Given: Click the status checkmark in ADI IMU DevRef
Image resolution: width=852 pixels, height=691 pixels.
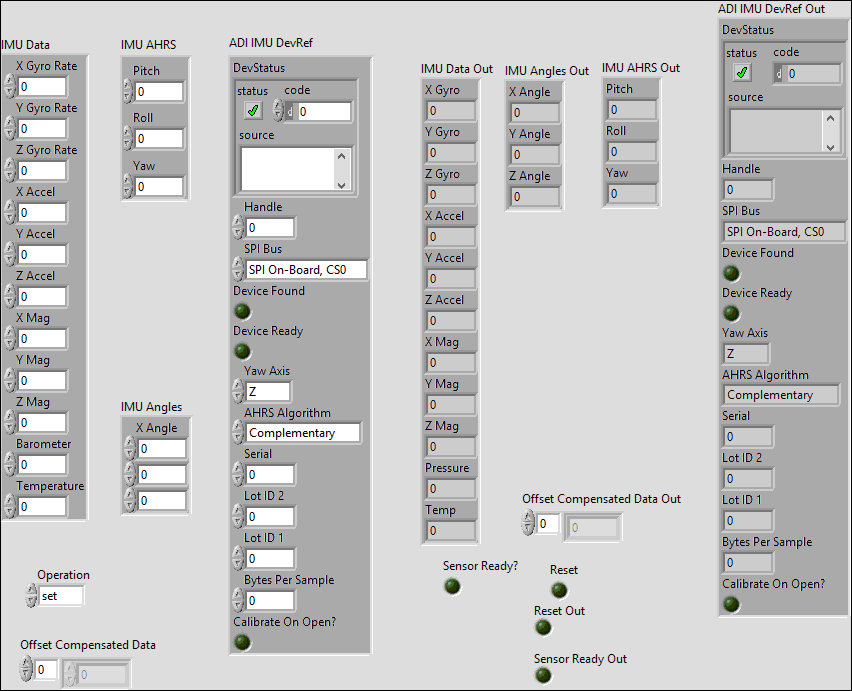Looking at the screenshot, I should click(x=253, y=111).
